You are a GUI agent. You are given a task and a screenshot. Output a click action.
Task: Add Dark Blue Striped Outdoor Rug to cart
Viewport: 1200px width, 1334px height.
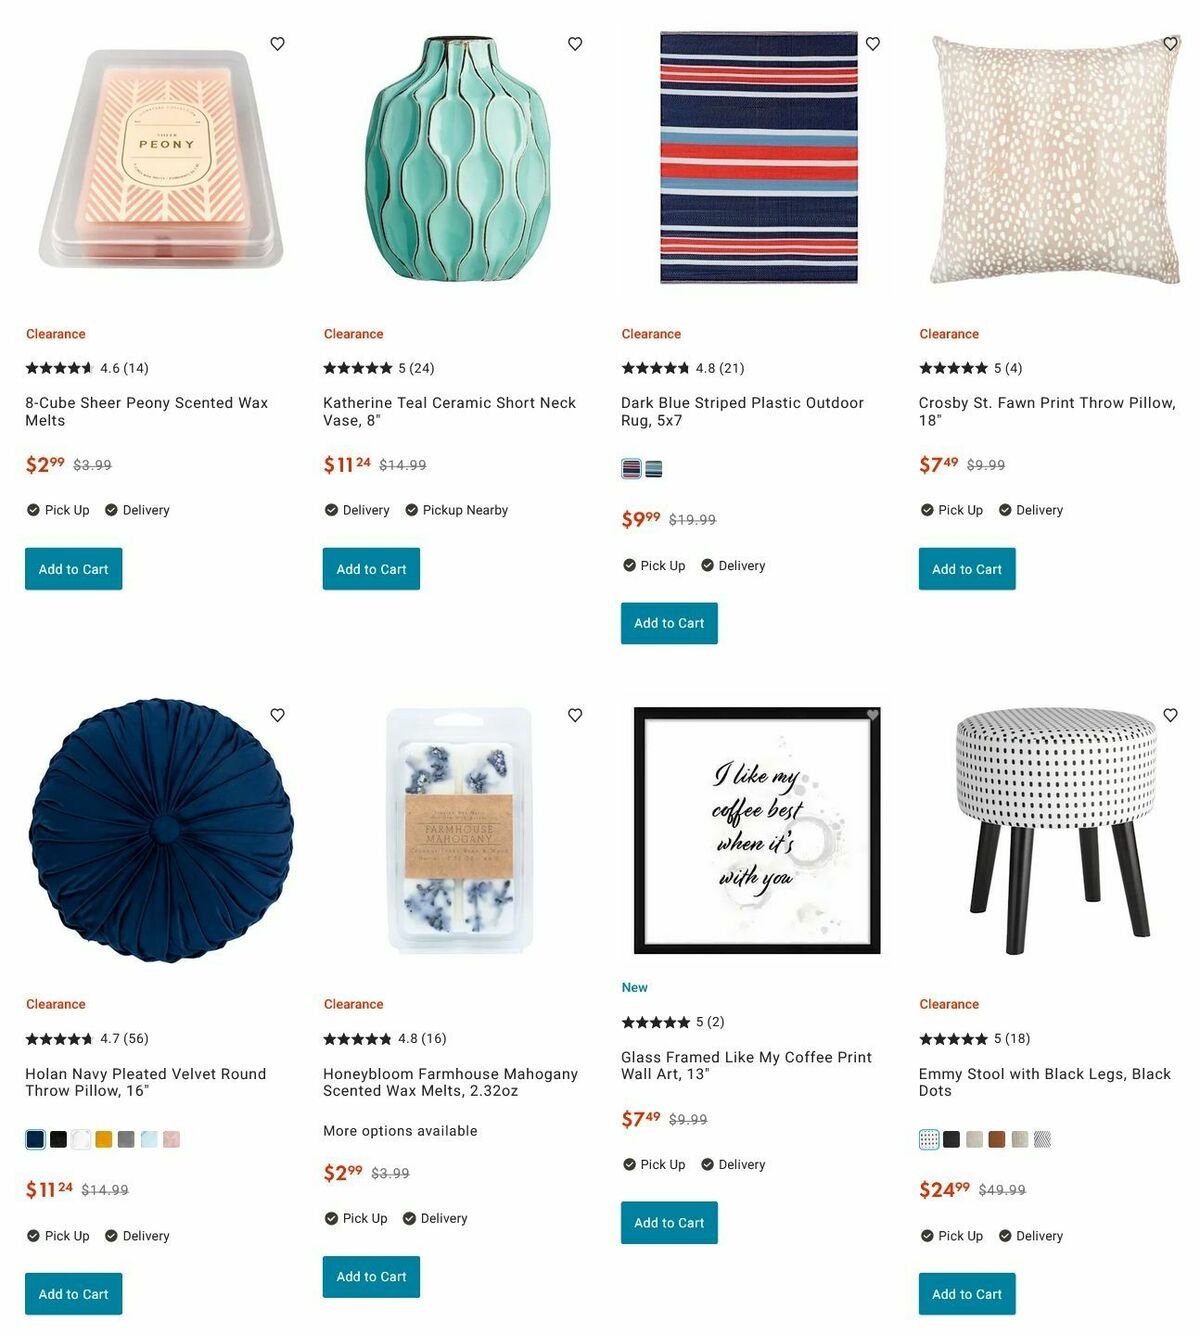tap(669, 623)
